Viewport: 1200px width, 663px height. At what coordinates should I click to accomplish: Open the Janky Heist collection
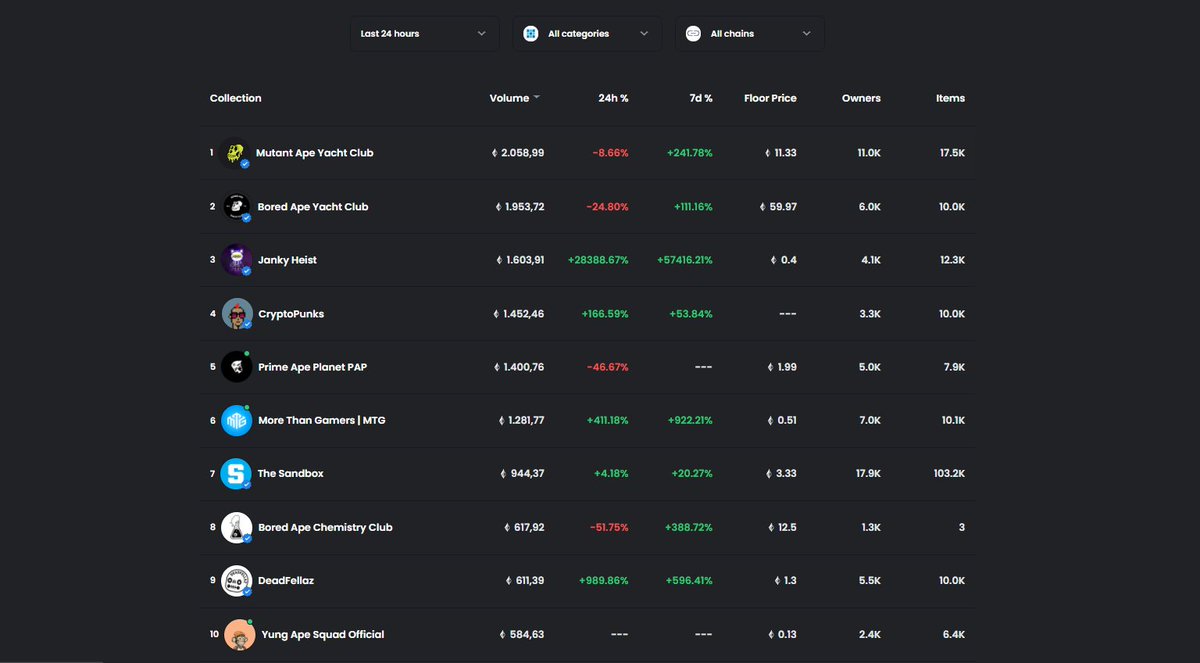pyautogui.click(x=287, y=260)
